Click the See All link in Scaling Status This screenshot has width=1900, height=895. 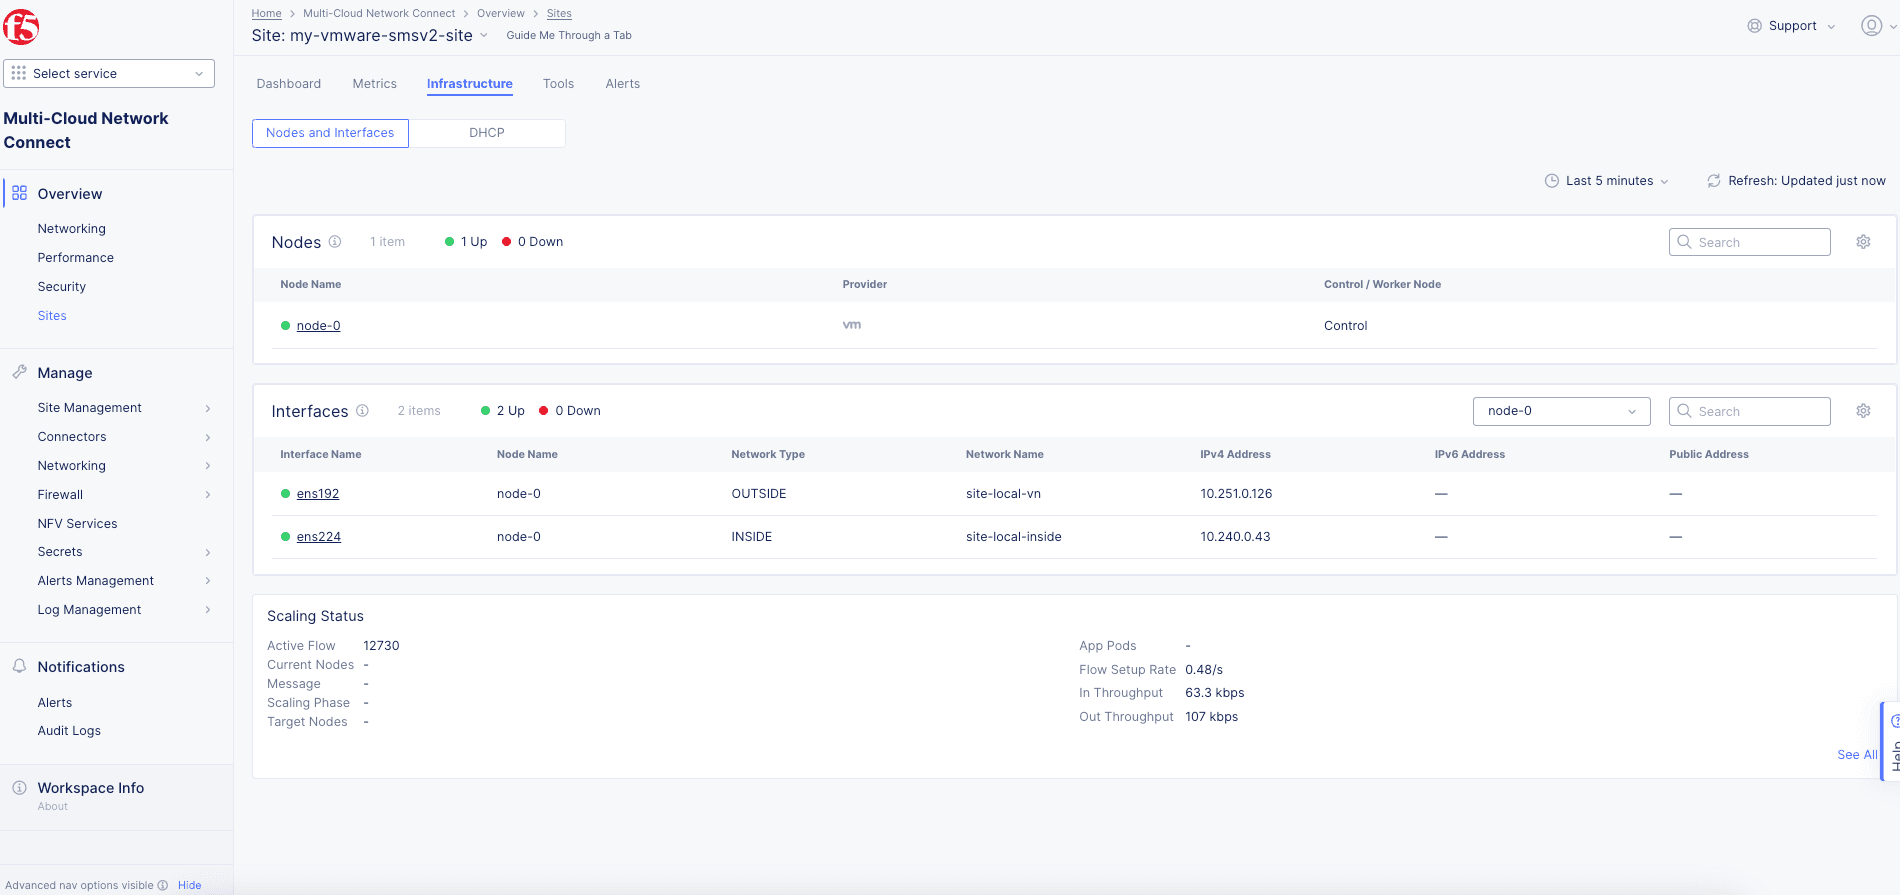pyautogui.click(x=1856, y=755)
